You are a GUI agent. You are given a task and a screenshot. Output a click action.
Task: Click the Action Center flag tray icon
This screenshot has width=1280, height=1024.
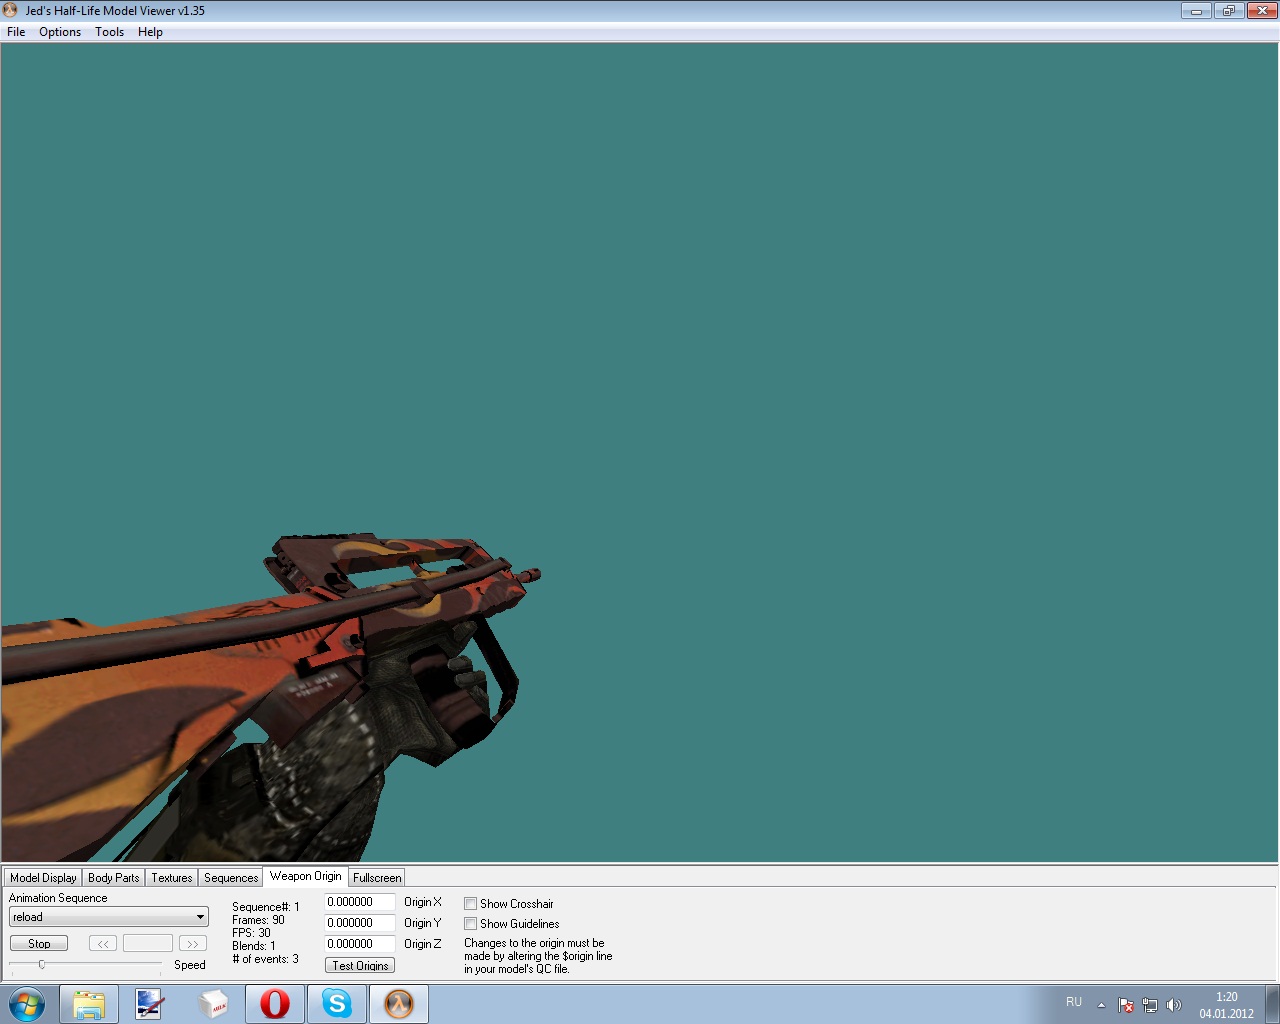(1126, 1005)
